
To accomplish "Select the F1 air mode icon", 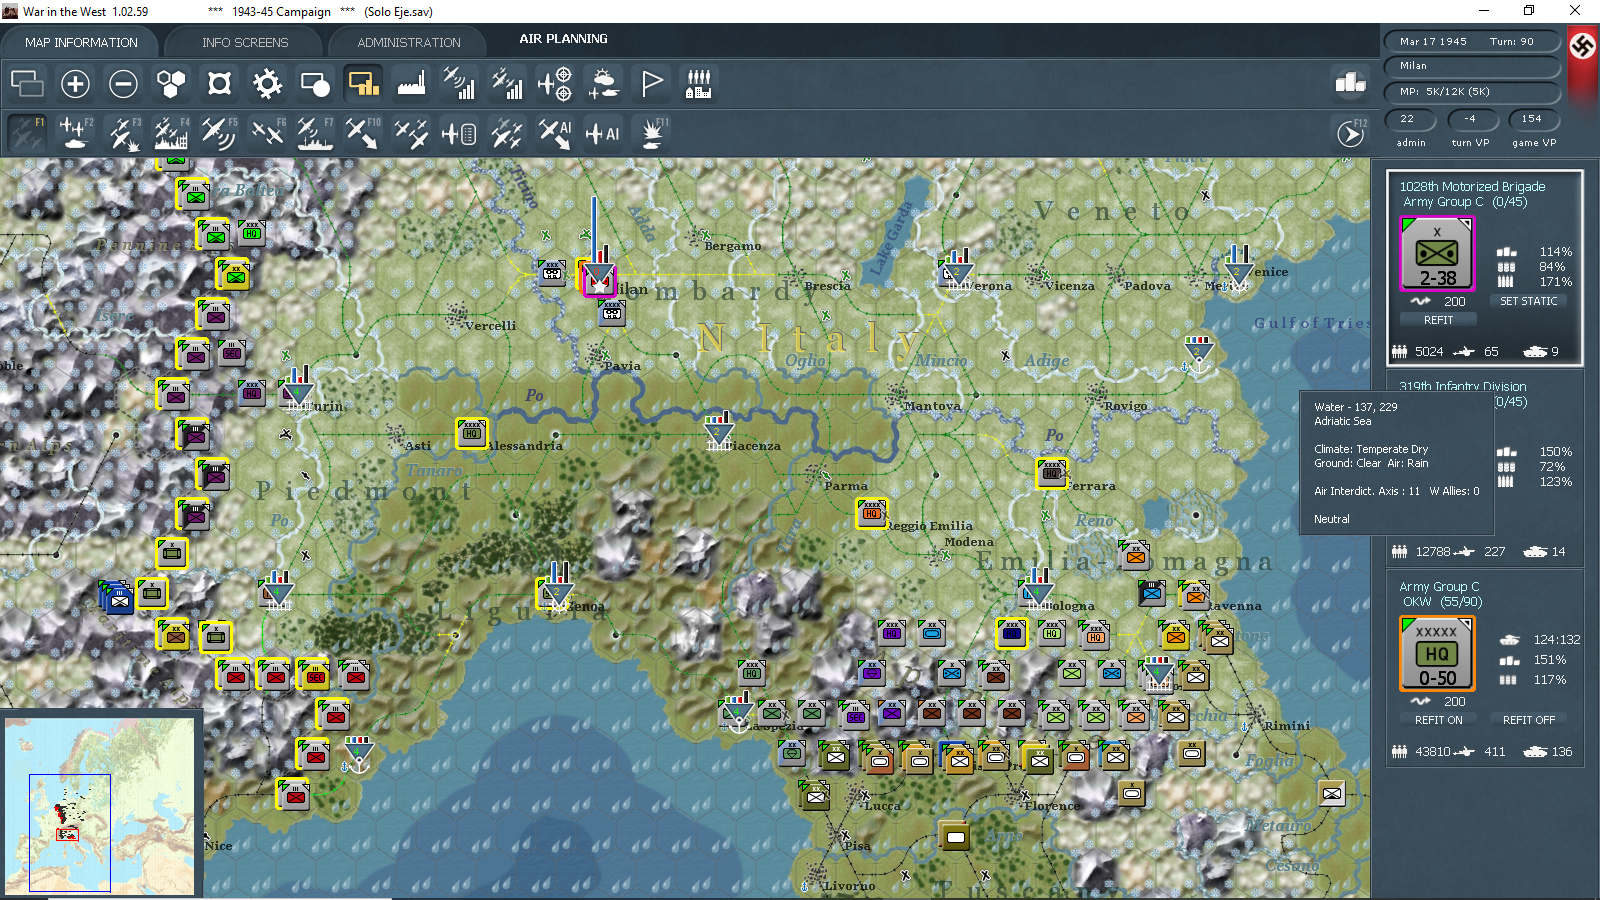I will click(x=27, y=132).
